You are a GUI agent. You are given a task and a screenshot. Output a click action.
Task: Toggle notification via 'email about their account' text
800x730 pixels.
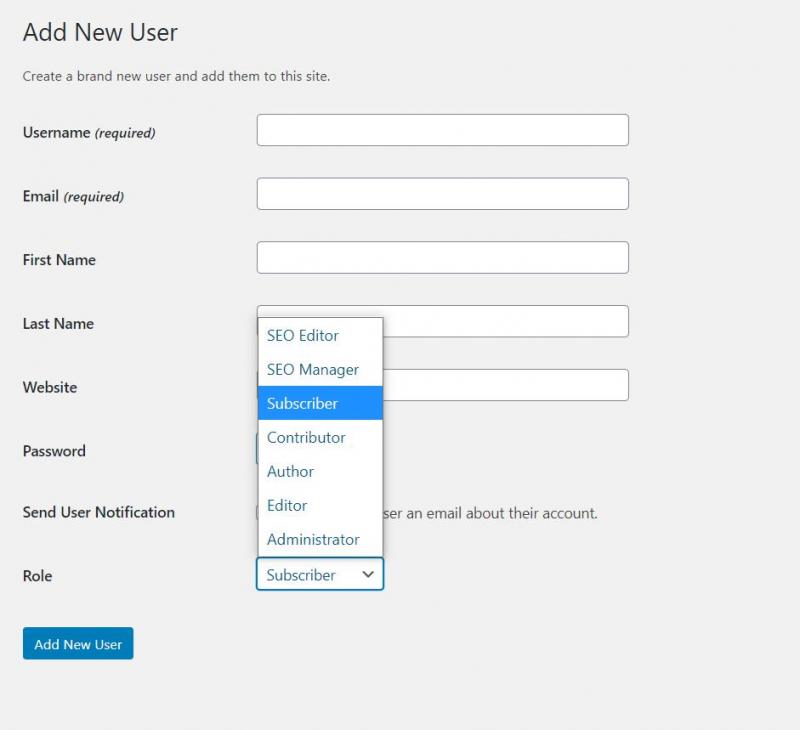pyautogui.click(x=490, y=513)
